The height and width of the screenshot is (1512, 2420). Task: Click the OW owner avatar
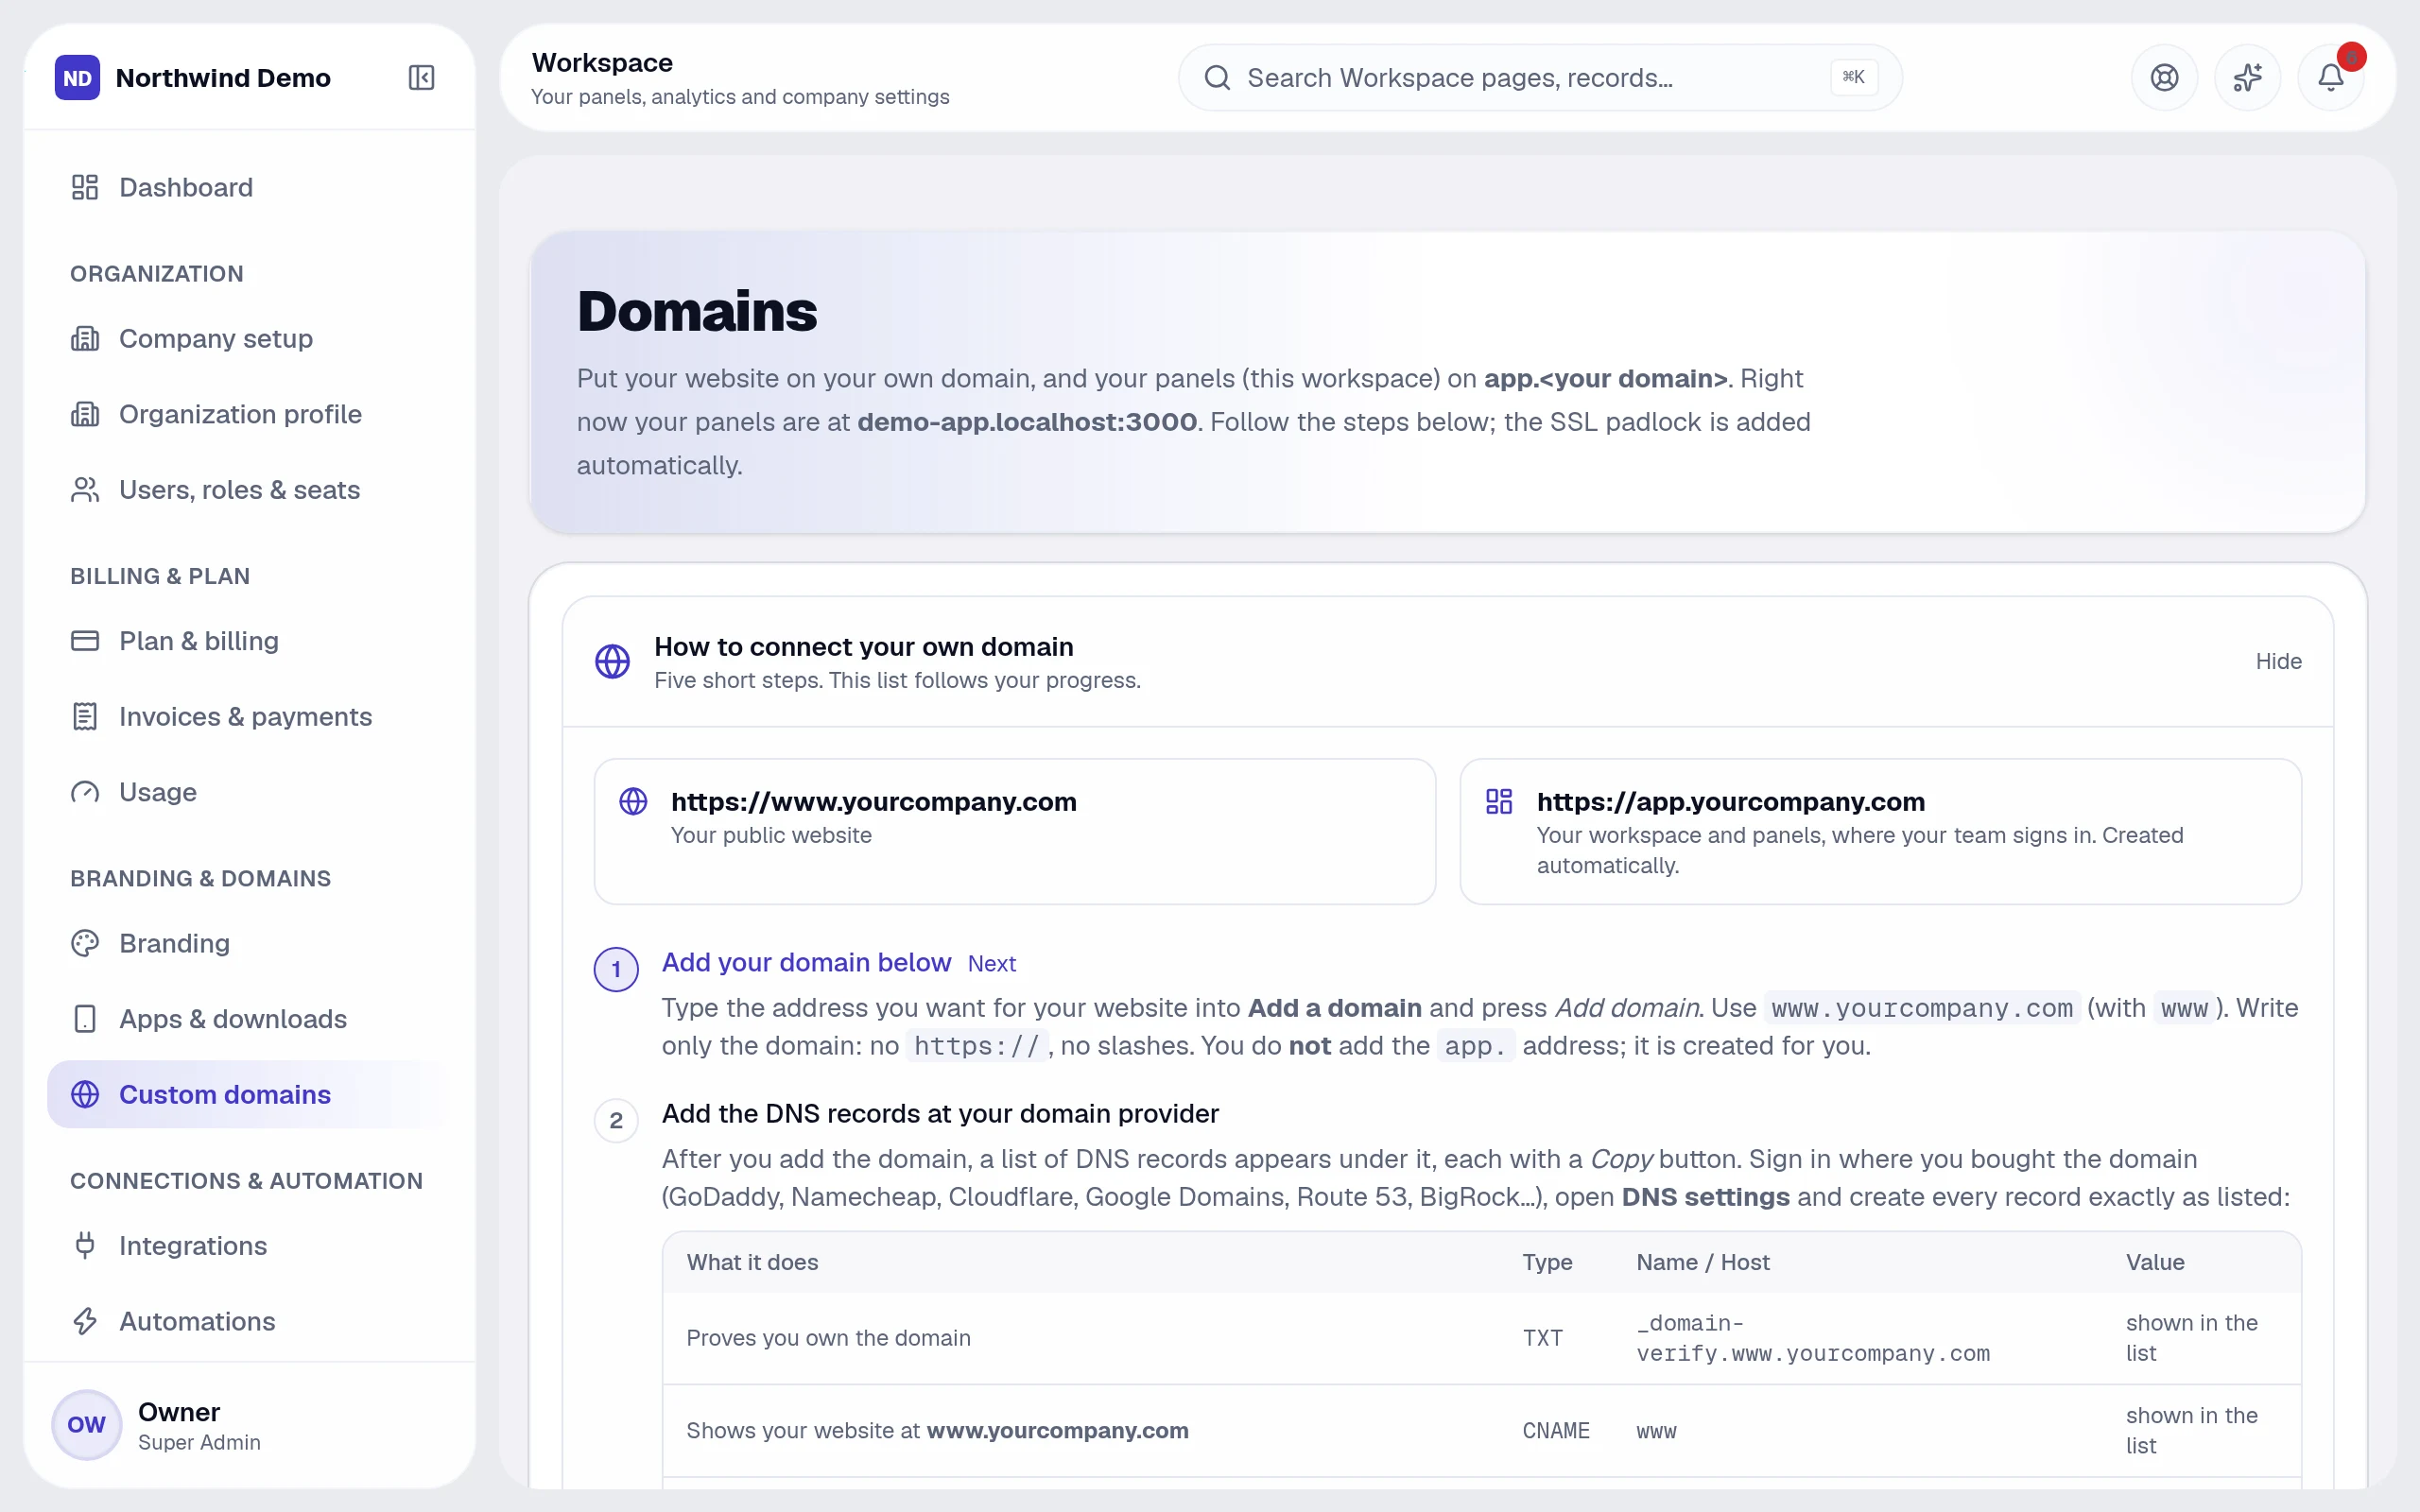86,1424
